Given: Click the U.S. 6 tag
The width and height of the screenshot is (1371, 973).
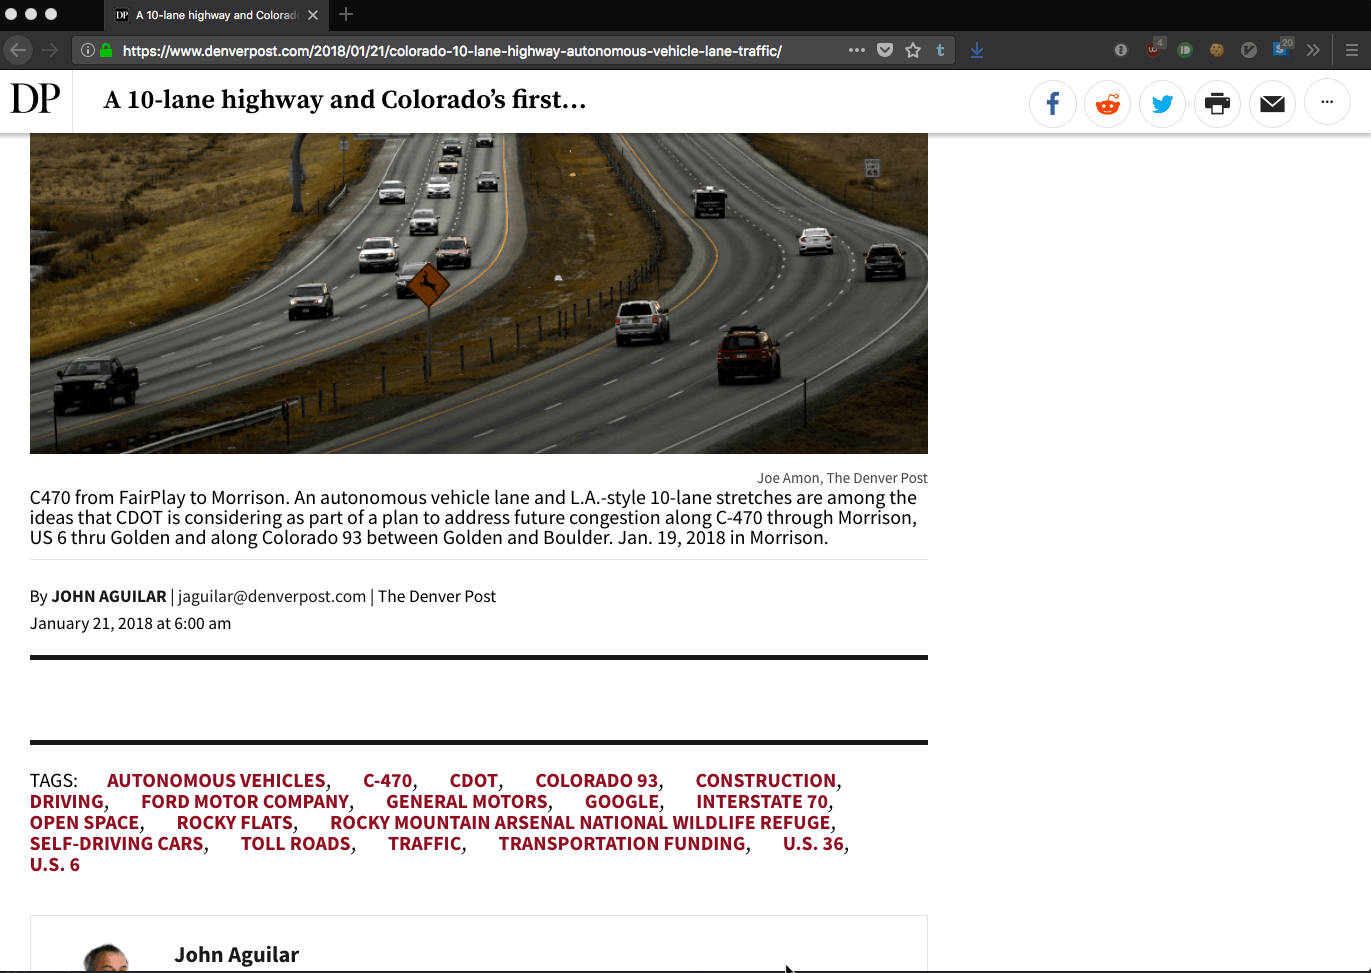Looking at the screenshot, I should click(x=55, y=864).
